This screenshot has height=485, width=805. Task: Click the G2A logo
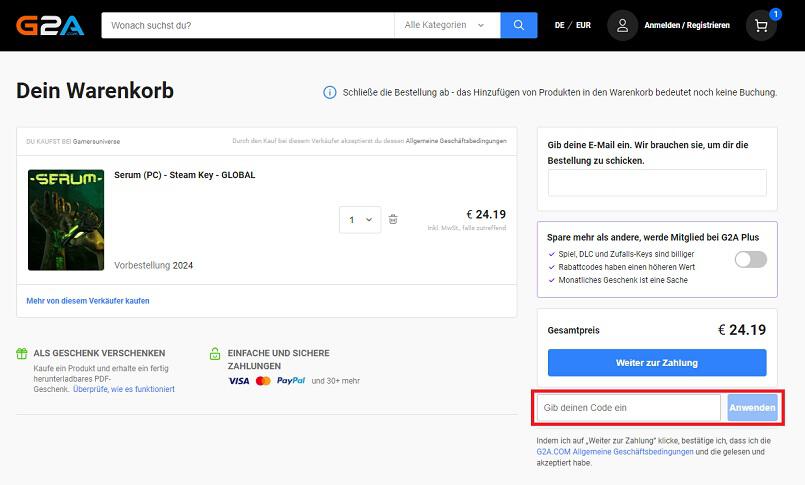50,25
